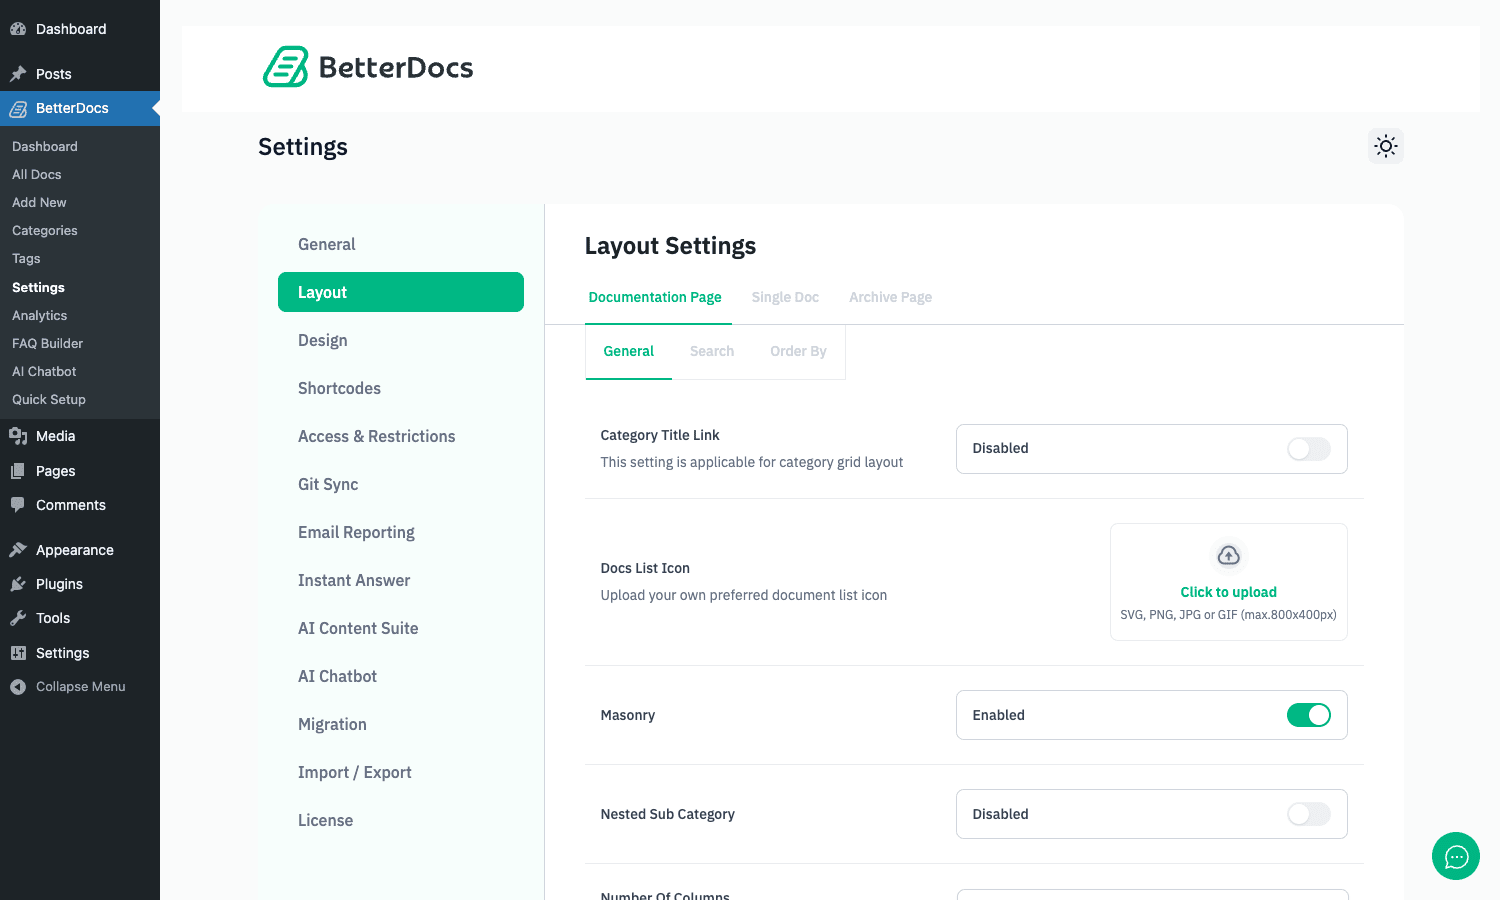Open License settings section
The height and width of the screenshot is (900, 1500).
[x=401, y=820]
